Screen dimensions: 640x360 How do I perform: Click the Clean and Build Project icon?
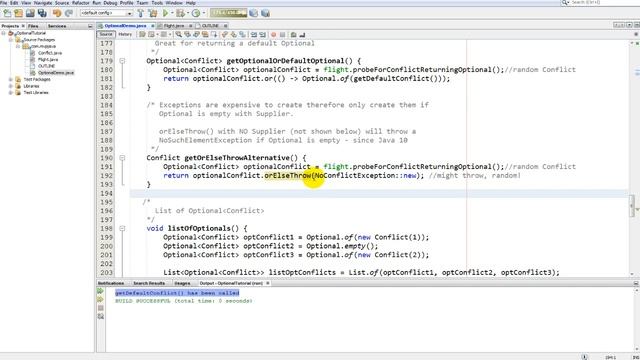pos(153,13)
